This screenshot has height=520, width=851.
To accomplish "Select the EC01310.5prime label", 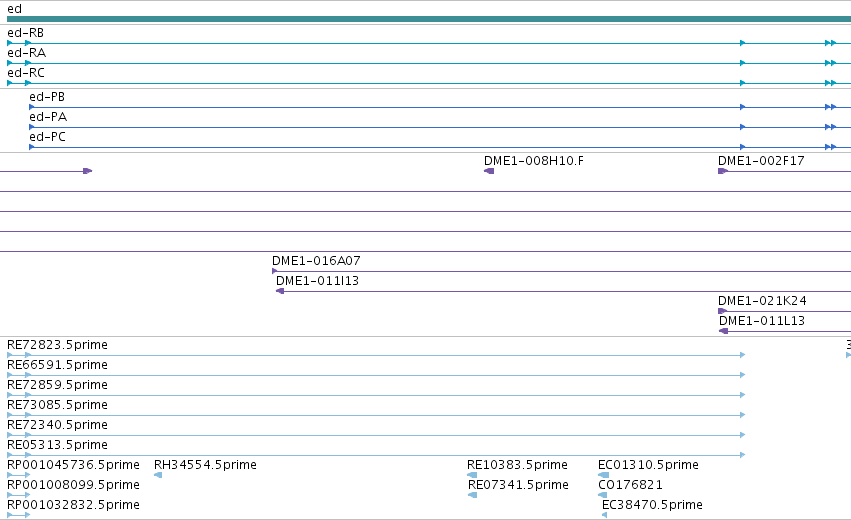I will tap(648, 465).
